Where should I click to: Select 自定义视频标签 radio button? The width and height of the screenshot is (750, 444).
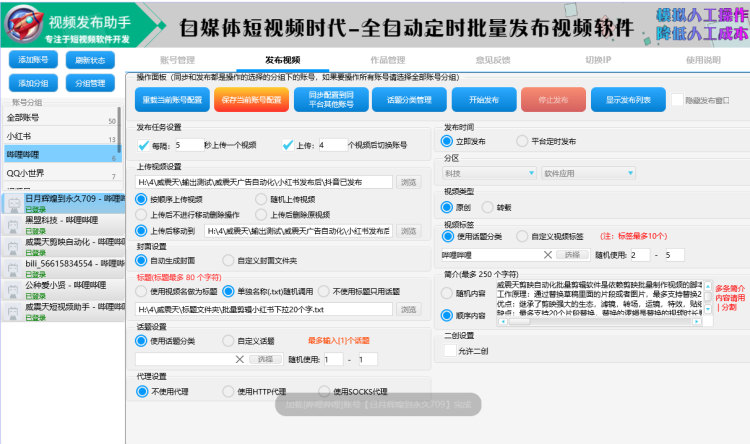coord(522,236)
